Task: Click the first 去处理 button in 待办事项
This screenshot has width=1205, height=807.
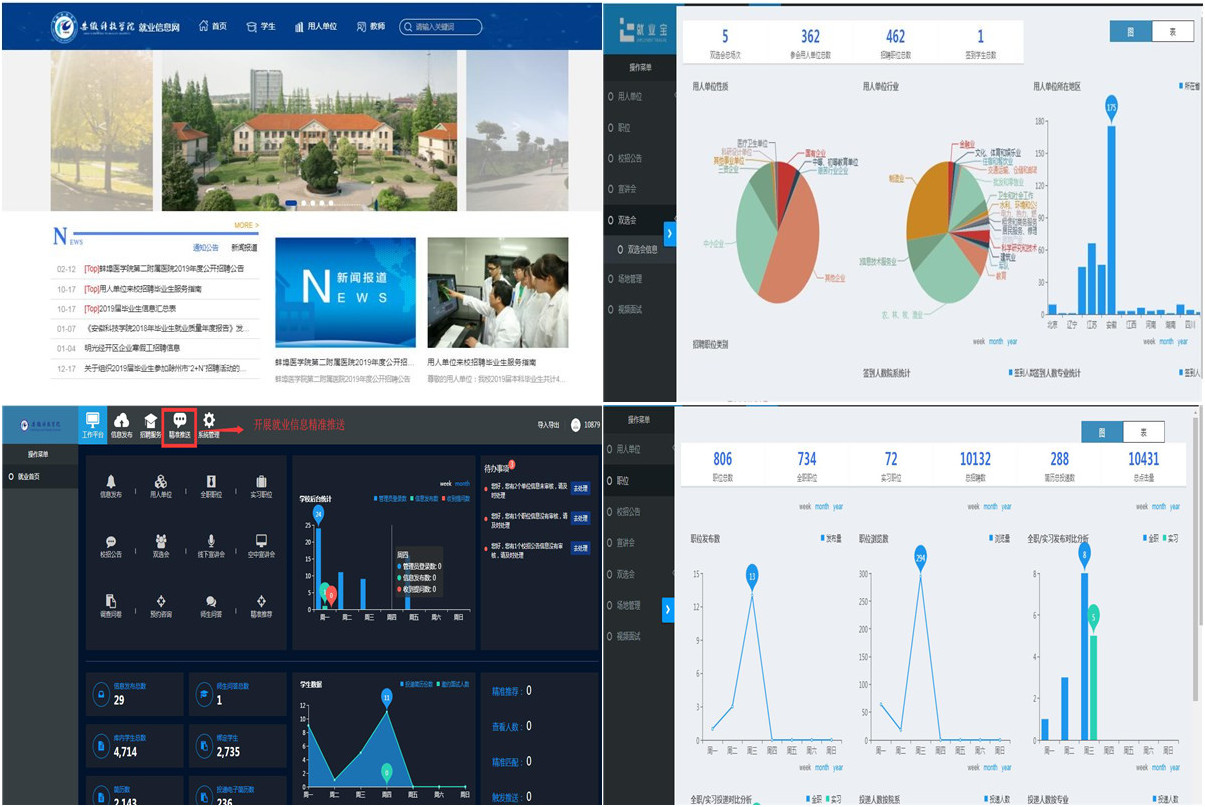Action: (581, 489)
